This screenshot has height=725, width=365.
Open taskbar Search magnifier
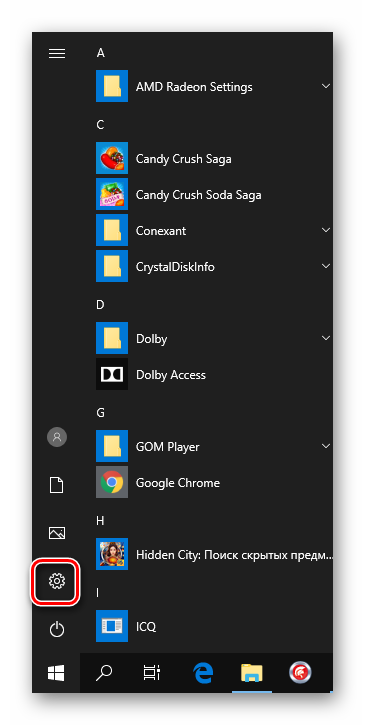(104, 673)
